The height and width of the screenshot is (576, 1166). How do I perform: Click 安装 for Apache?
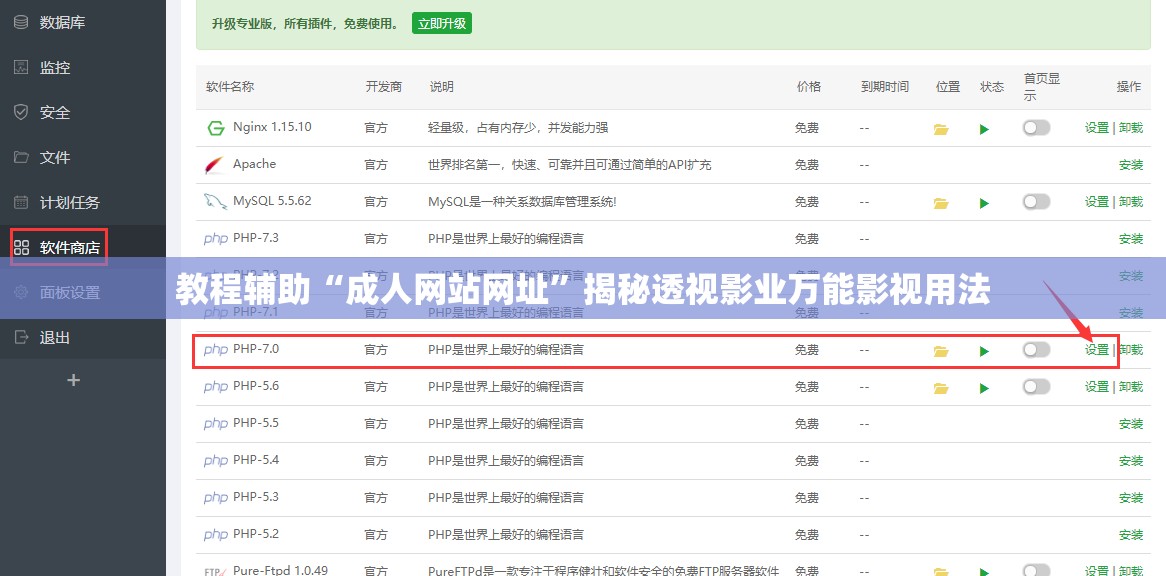(x=1131, y=165)
